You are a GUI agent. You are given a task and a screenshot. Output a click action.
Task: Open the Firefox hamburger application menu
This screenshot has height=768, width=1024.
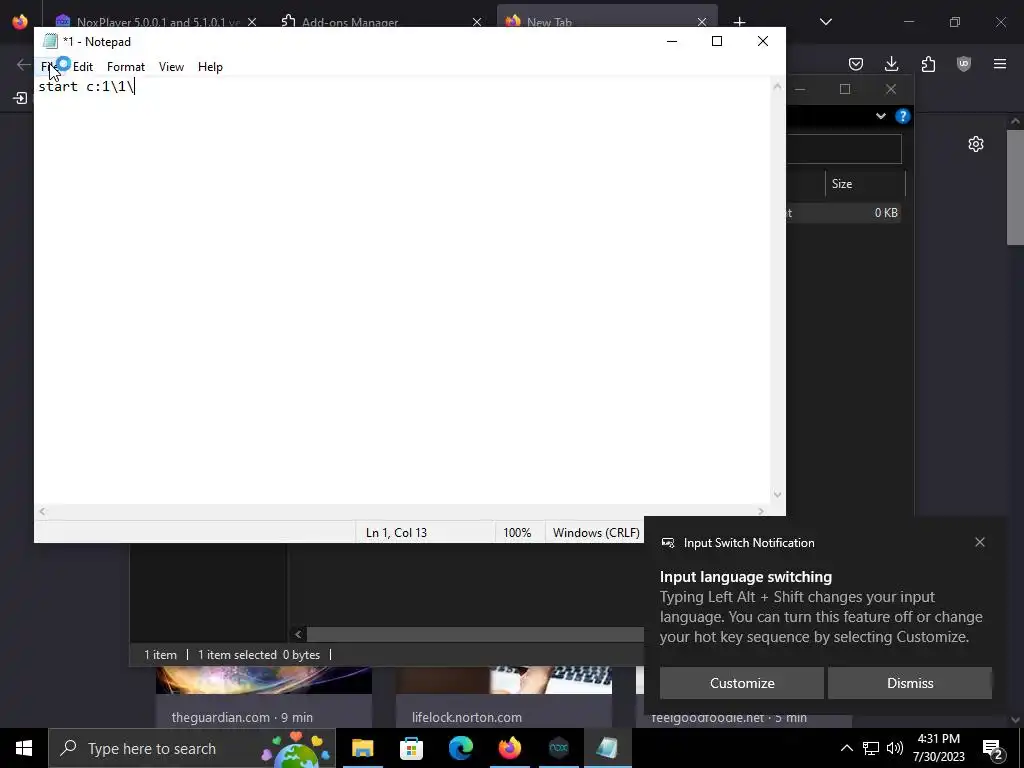click(1000, 64)
